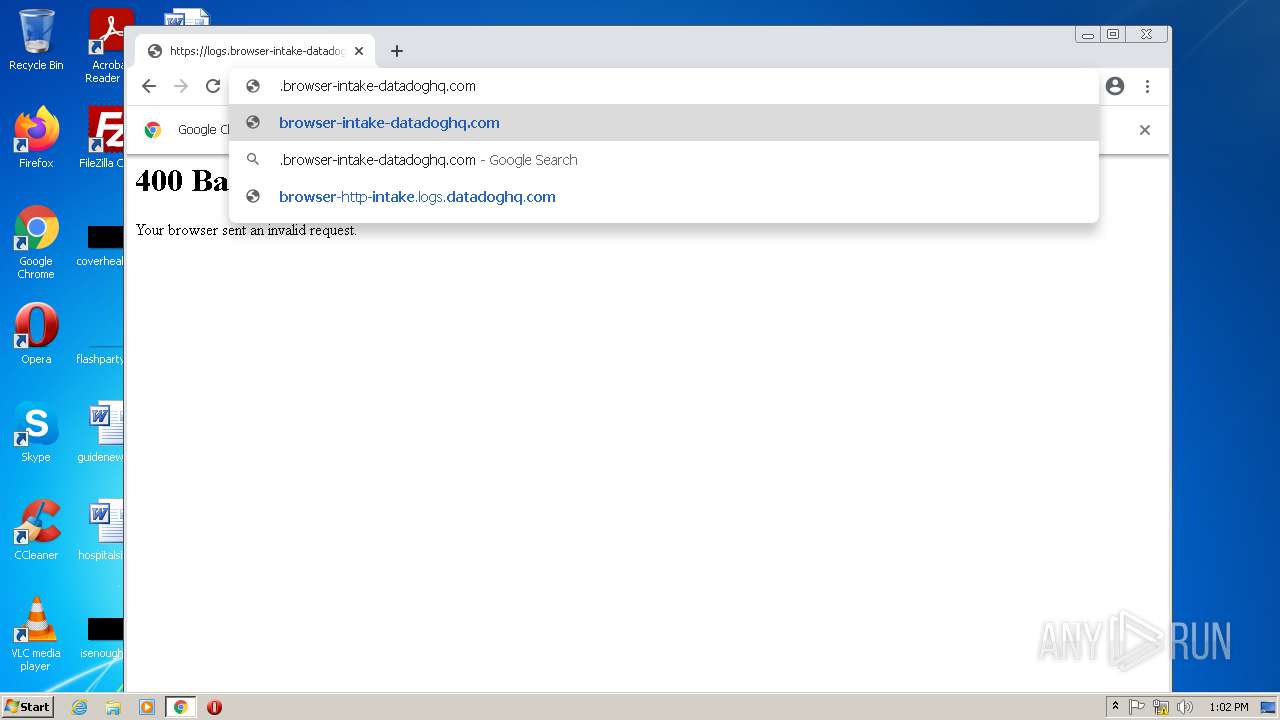Open Windows Explorer from the taskbar
The width and height of the screenshot is (1280, 720).
point(113,707)
